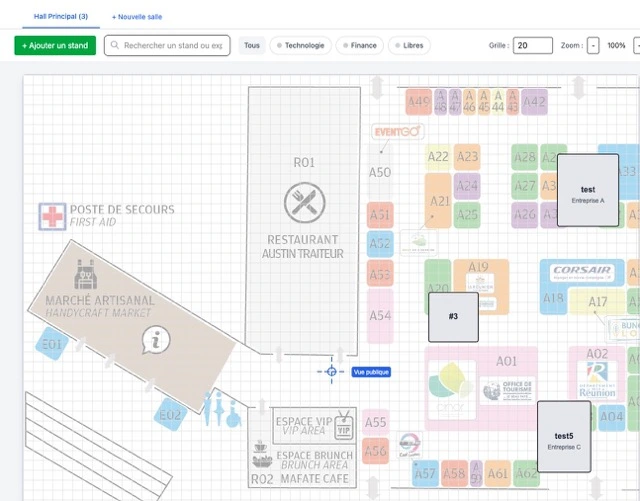The image size is (640, 501).
Task: Click stand A25
Action: tap(467, 215)
